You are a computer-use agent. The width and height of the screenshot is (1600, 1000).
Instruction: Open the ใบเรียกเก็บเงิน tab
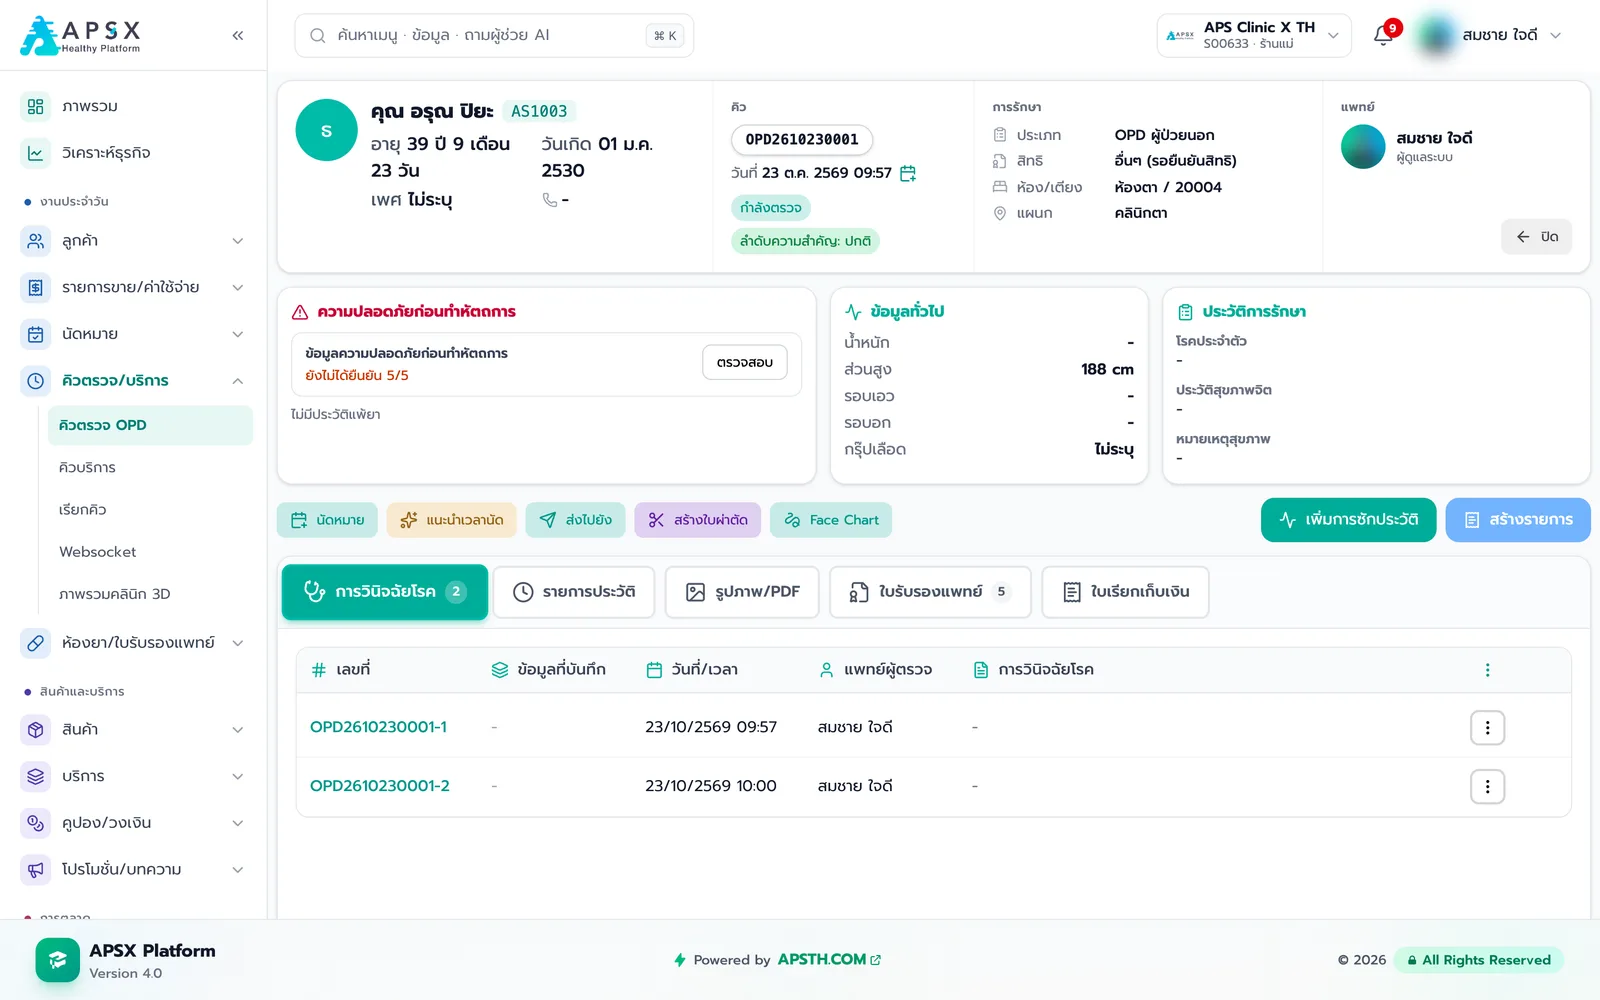pos(1125,592)
